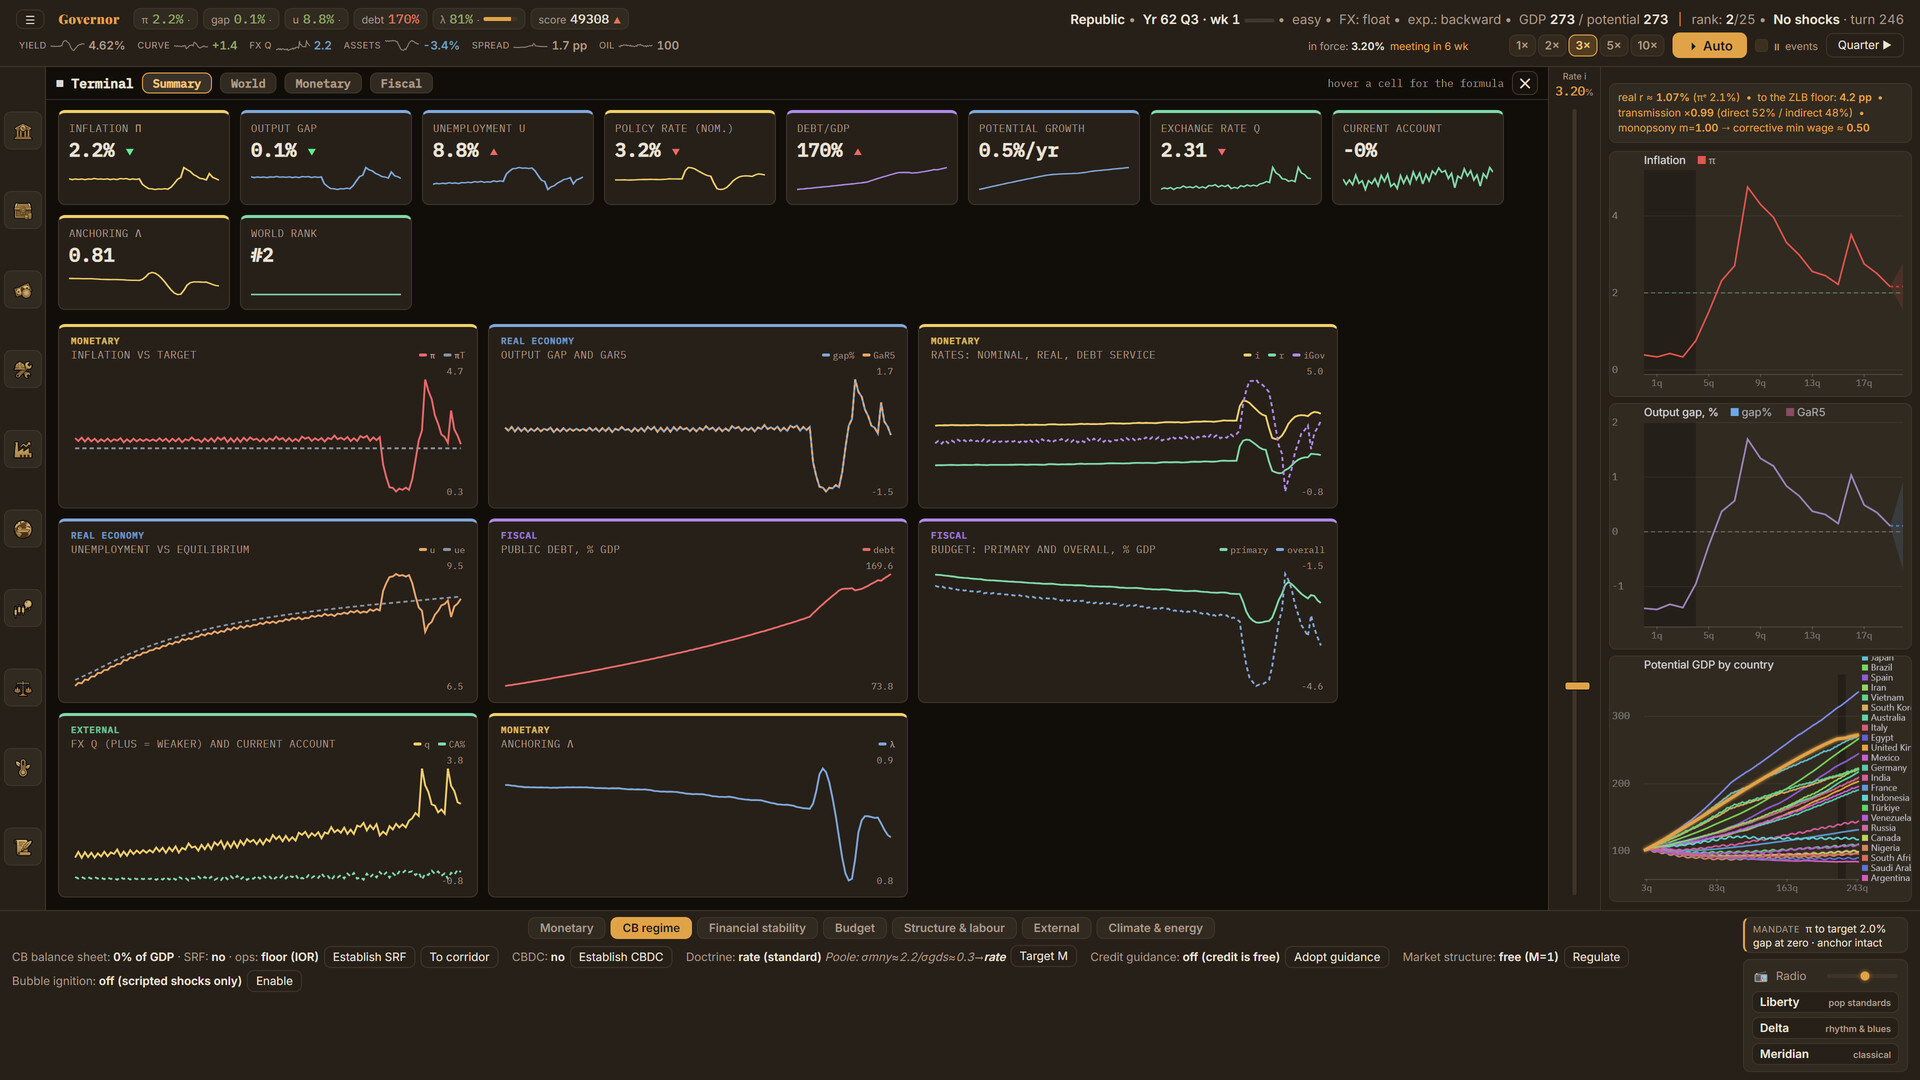Switch to the Monetary terminal tab
The image size is (1920, 1080).
pos(322,84)
